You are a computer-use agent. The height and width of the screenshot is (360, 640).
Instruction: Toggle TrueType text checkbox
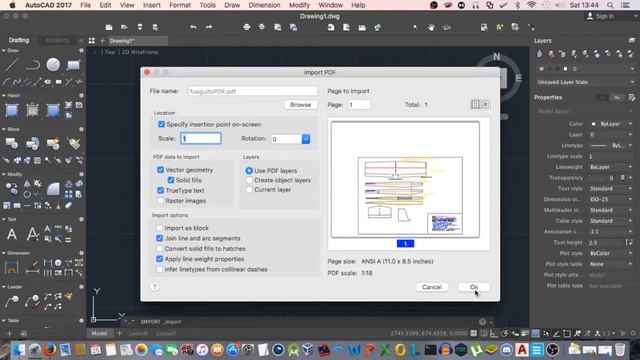(160, 190)
